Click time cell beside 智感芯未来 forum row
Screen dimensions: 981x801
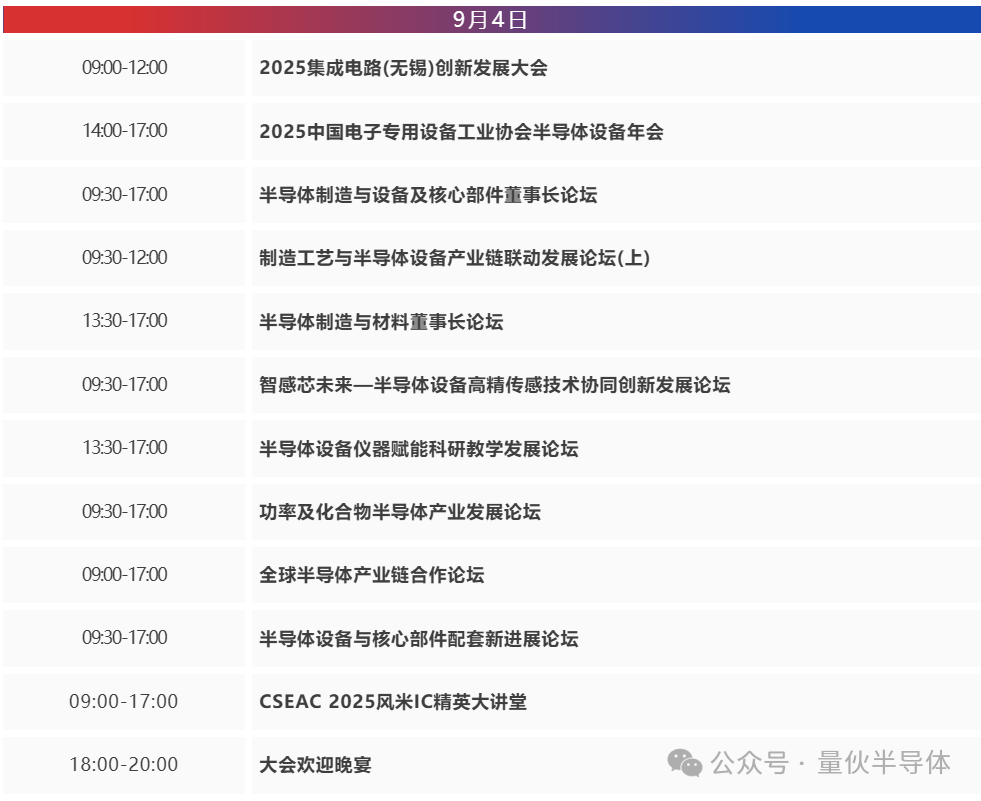pos(125,384)
